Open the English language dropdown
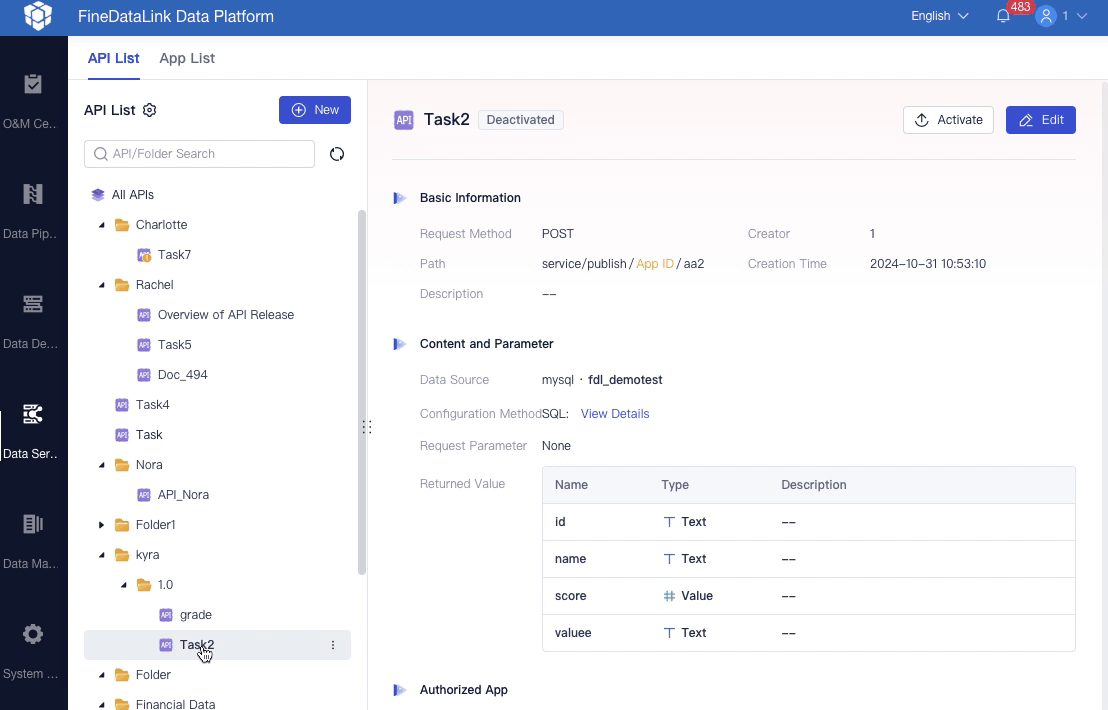 coord(939,16)
